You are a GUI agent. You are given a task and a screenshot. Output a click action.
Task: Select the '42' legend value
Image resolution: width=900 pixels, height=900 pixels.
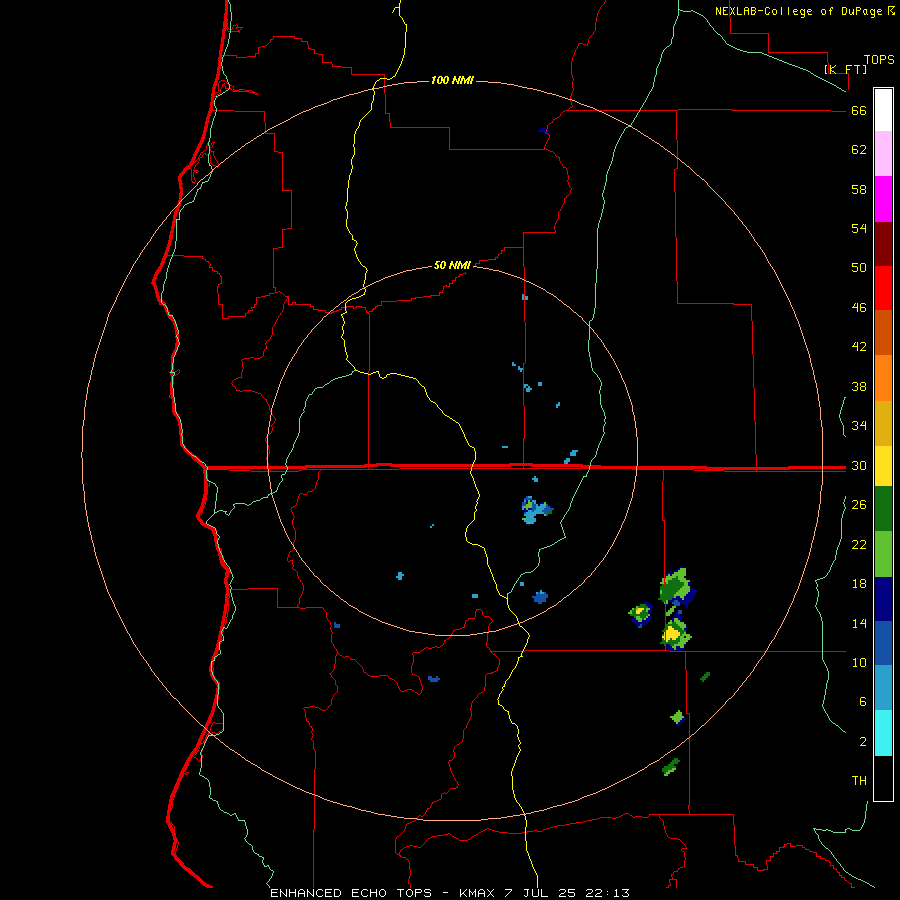coord(859,347)
